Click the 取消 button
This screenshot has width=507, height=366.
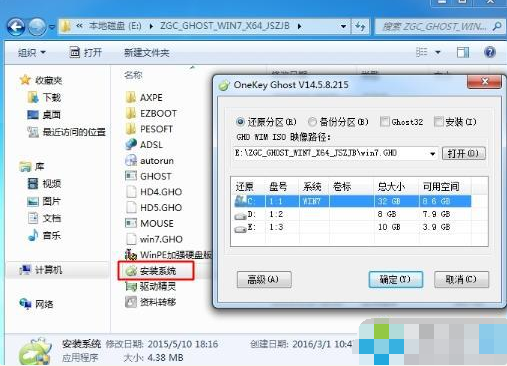[x=461, y=279]
